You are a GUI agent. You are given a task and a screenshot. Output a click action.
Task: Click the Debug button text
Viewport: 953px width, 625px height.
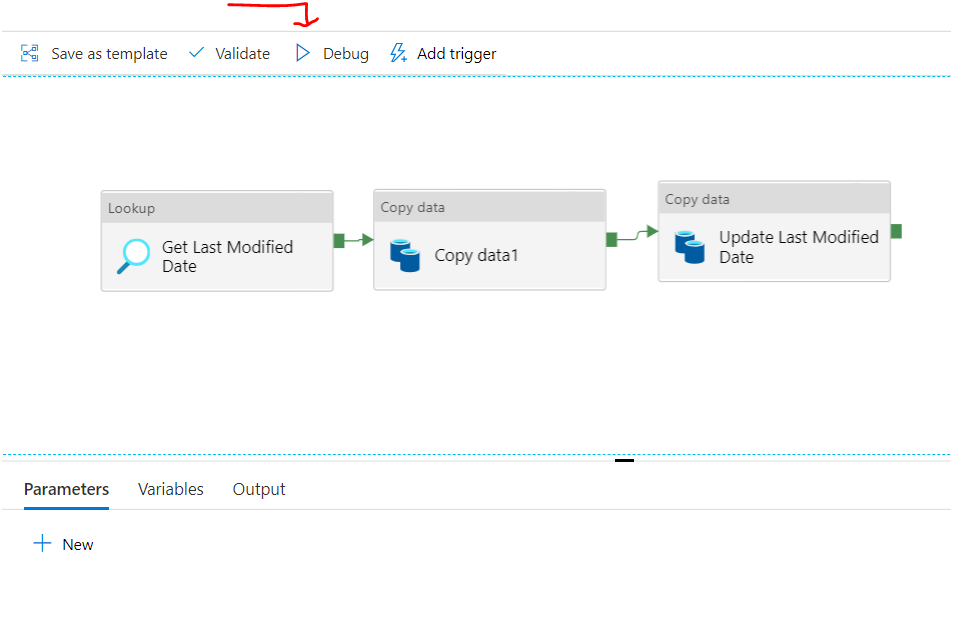pos(346,54)
